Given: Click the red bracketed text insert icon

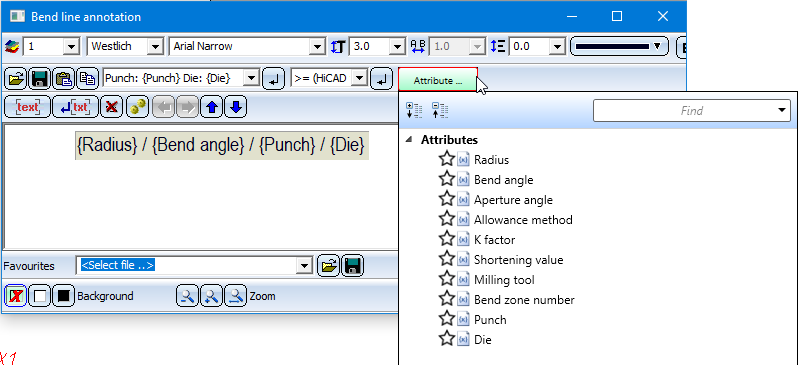Looking at the screenshot, I should click(x=27, y=107).
